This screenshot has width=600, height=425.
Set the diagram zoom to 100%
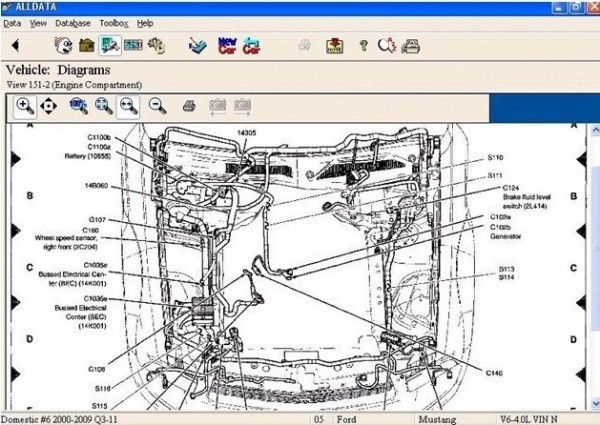[78, 105]
